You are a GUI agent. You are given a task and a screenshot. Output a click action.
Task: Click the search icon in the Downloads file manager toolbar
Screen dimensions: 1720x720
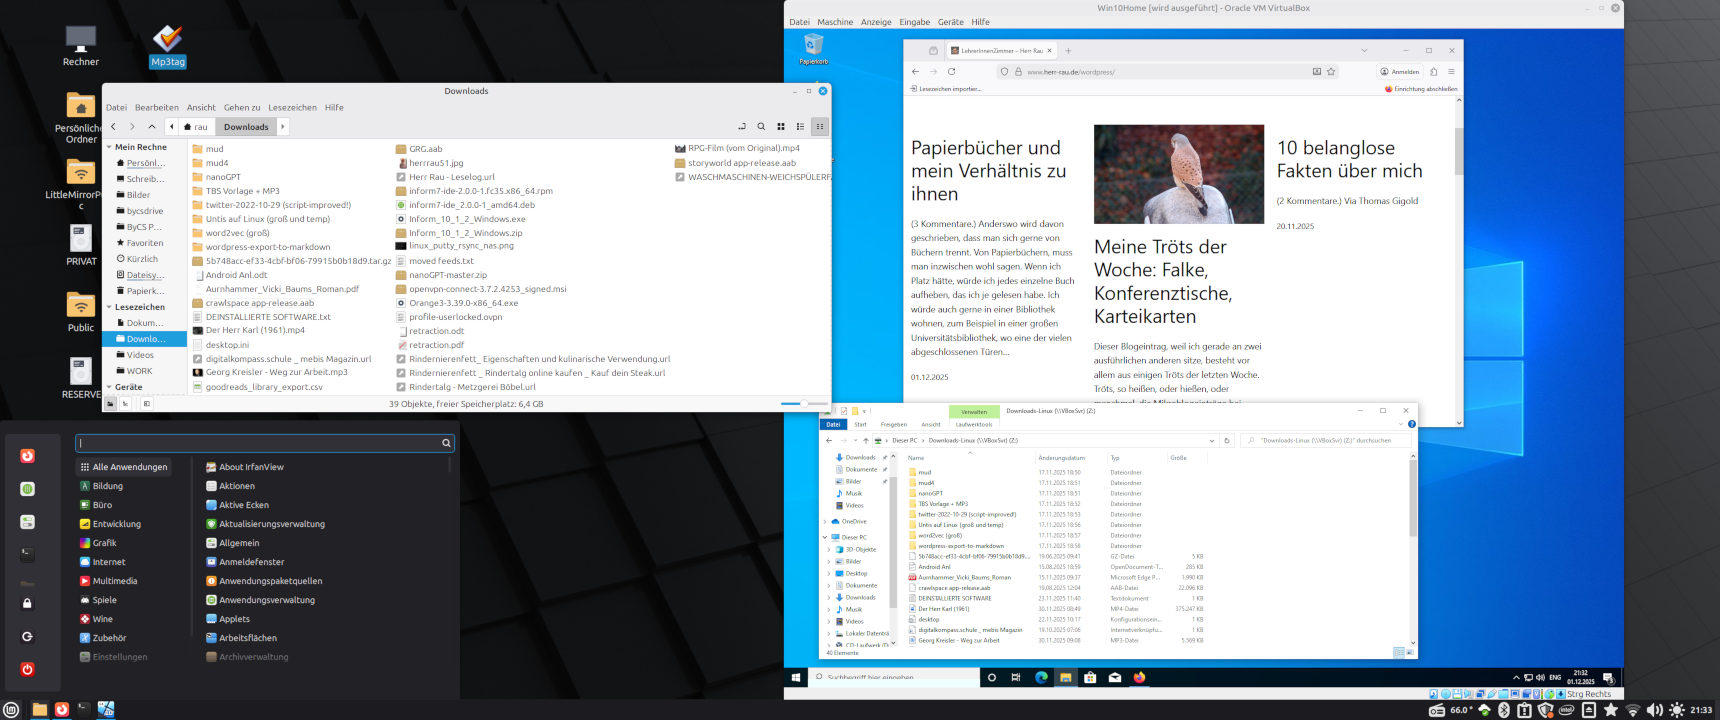click(761, 127)
